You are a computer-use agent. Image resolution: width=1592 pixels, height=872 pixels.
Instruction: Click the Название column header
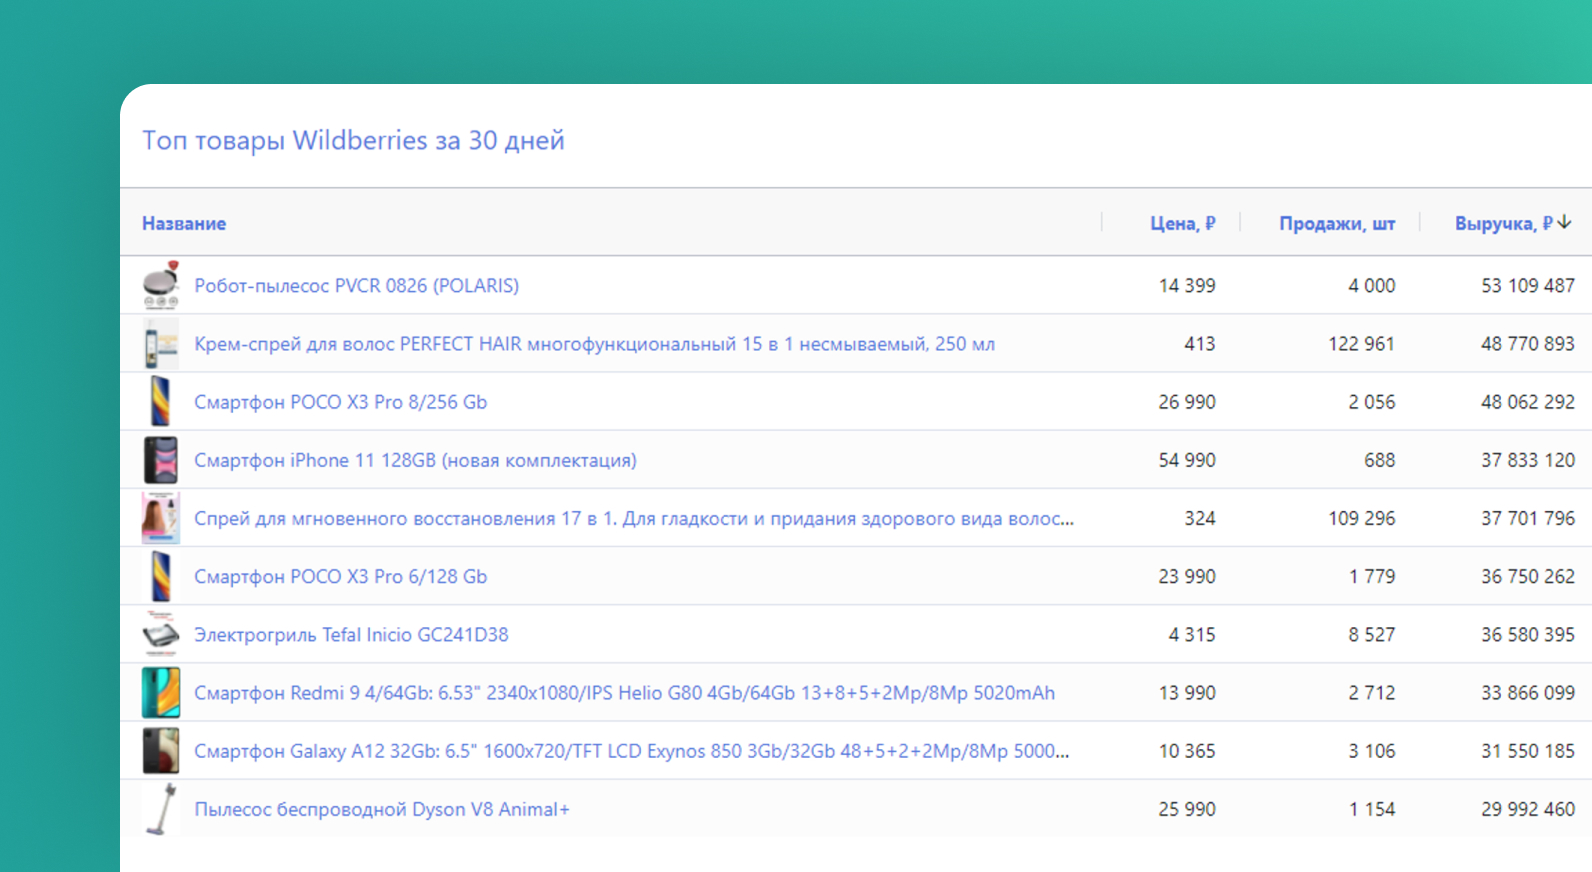tap(184, 224)
